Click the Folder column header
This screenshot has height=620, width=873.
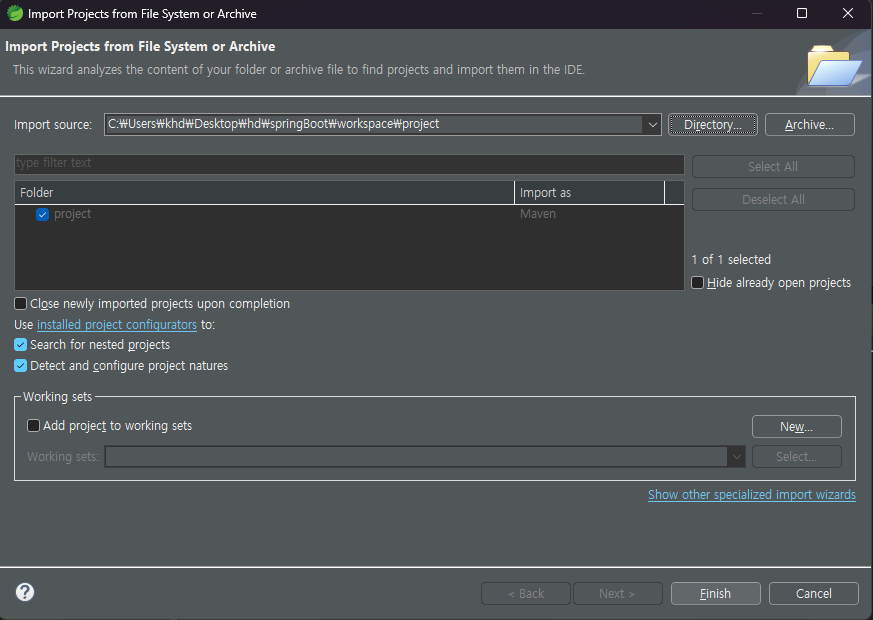(264, 193)
